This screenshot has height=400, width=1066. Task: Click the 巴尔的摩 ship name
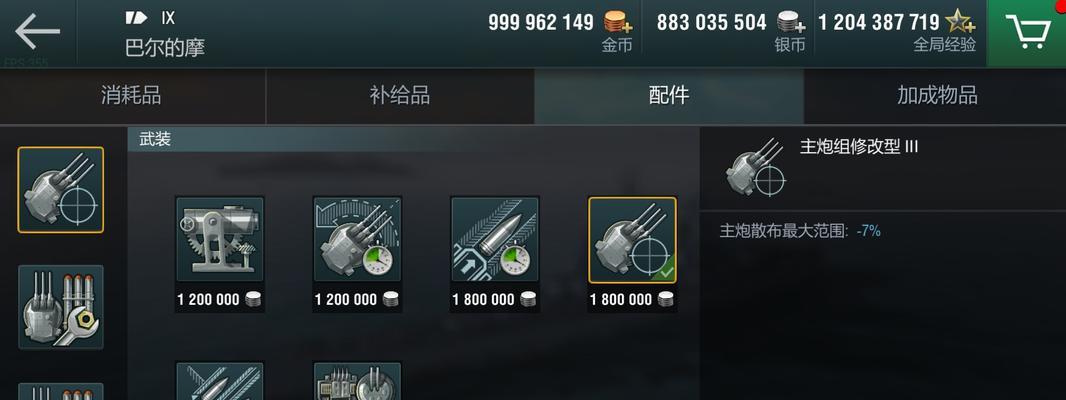[165, 48]
